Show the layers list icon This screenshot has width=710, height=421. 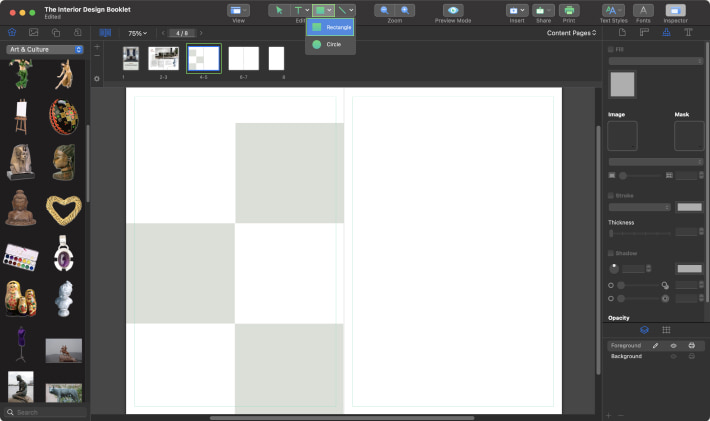(x=644, y=330)
